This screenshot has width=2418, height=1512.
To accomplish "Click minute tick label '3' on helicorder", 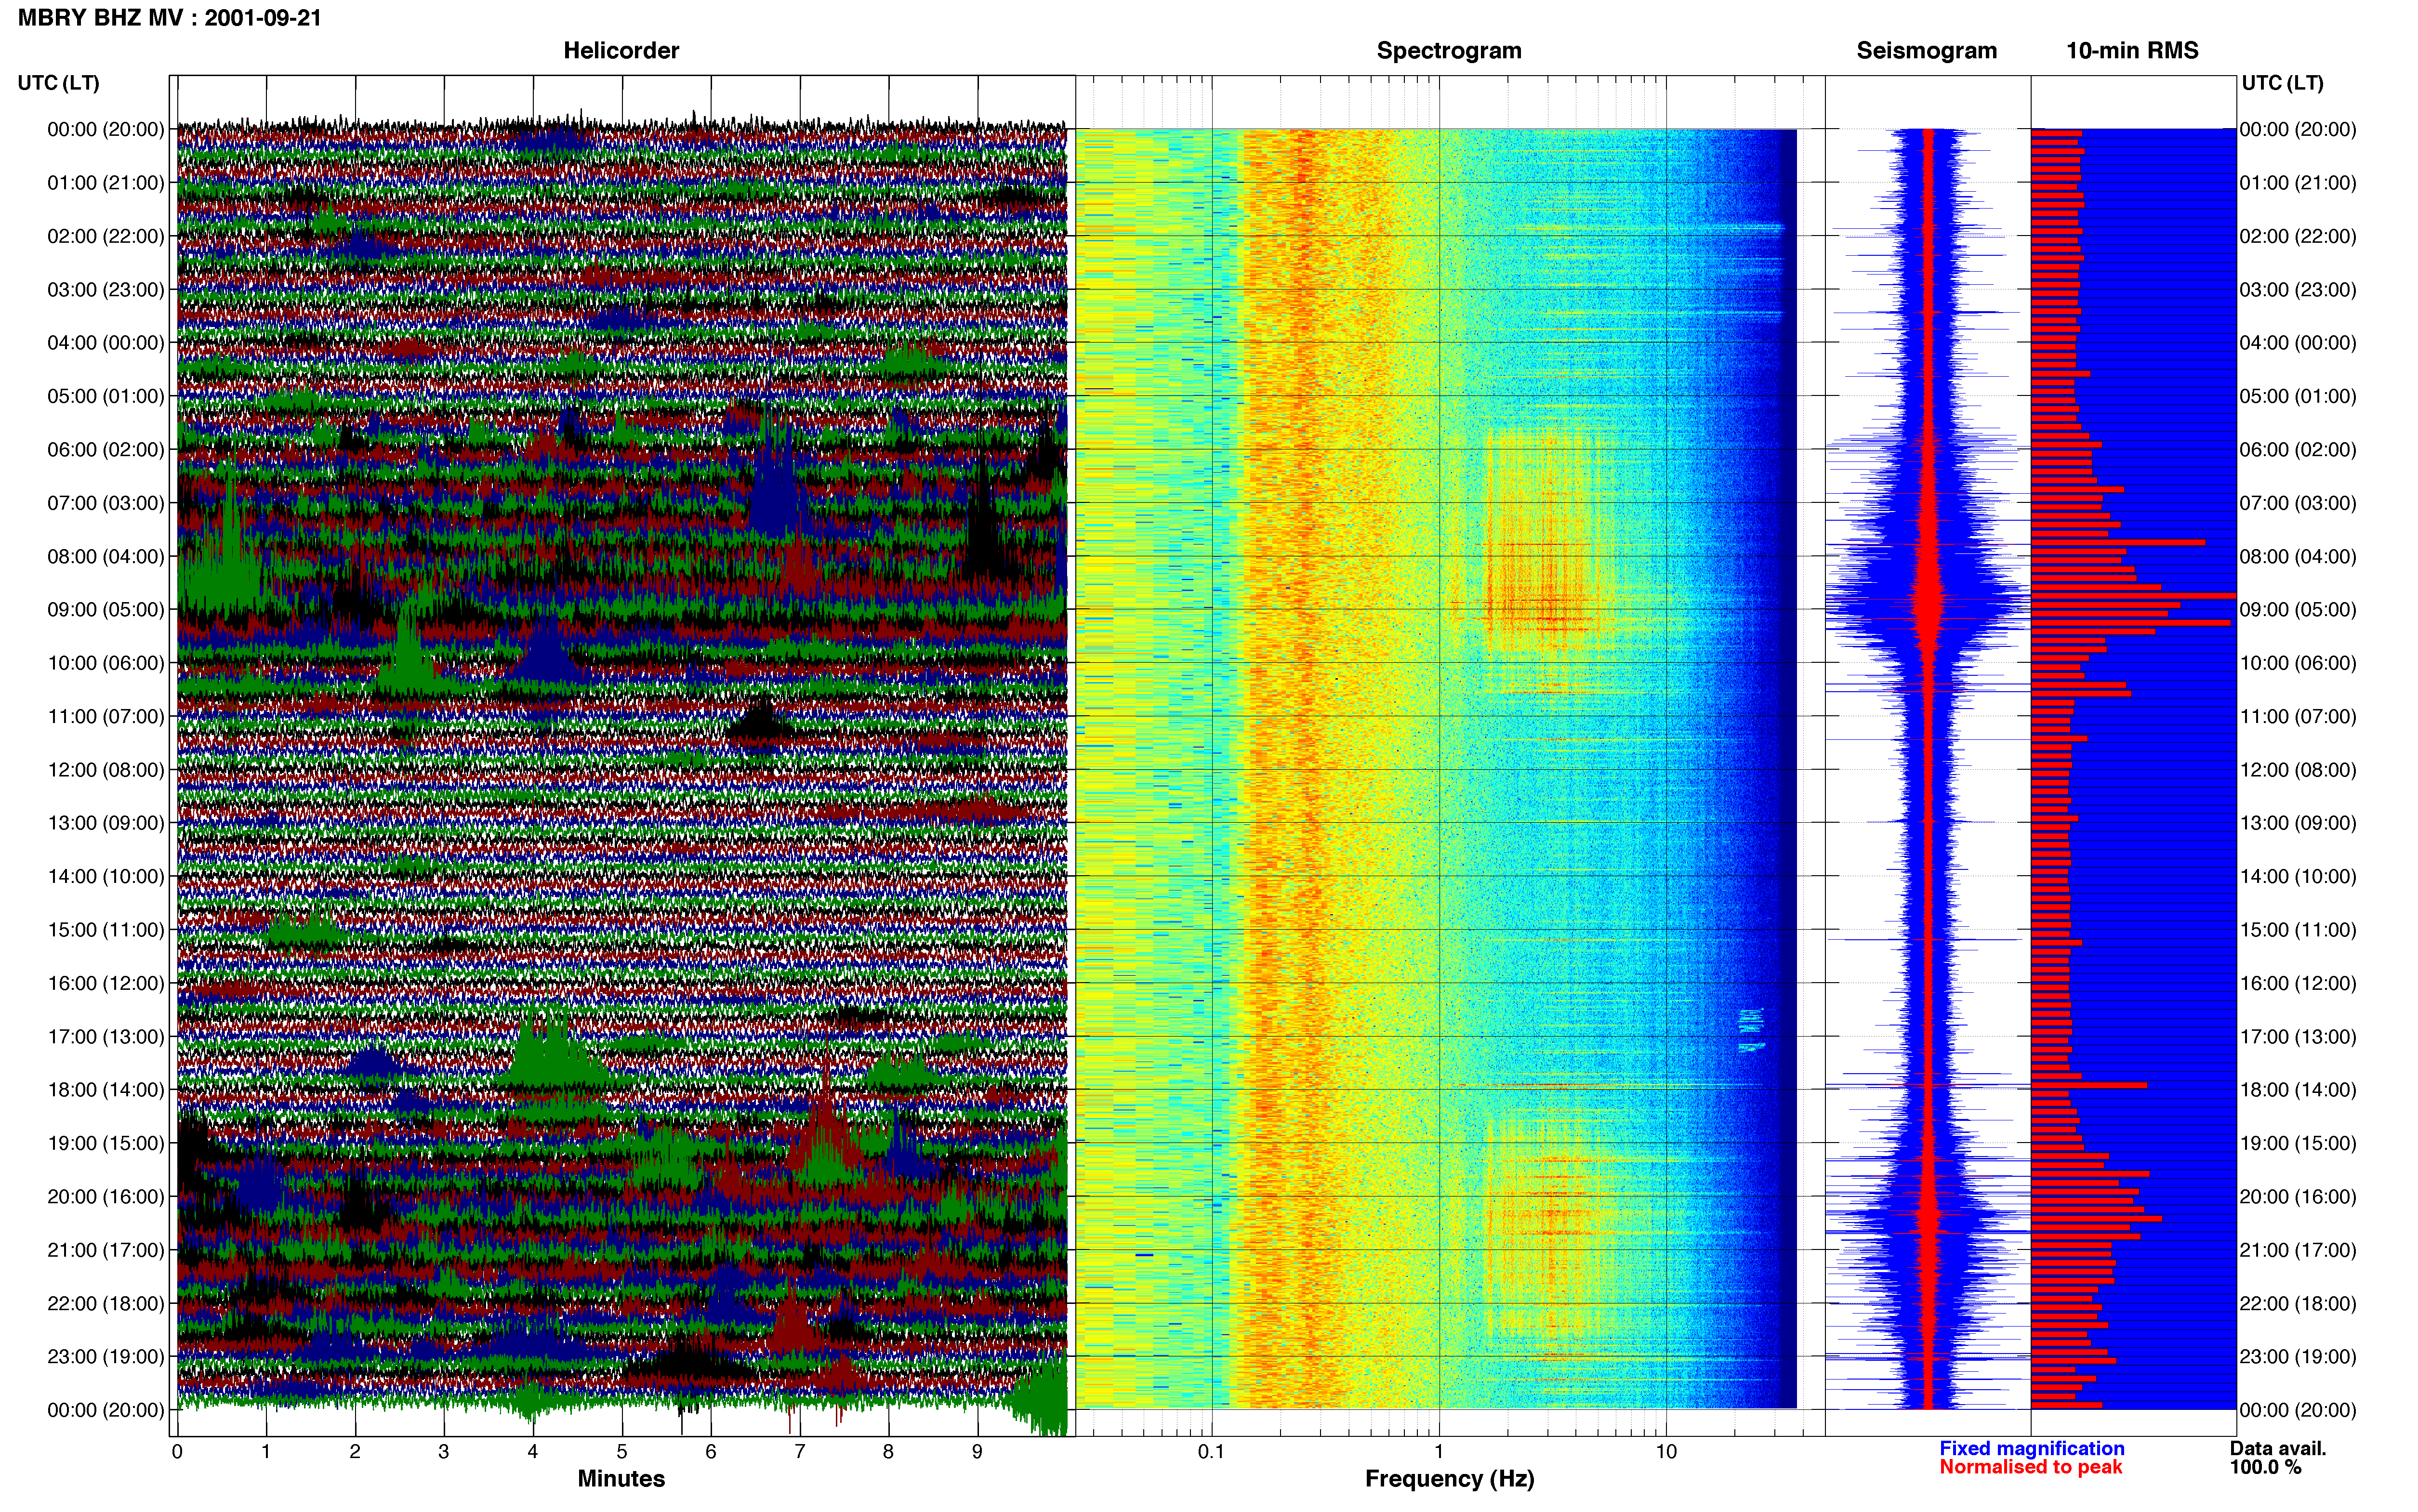I will coord(444,1452).
